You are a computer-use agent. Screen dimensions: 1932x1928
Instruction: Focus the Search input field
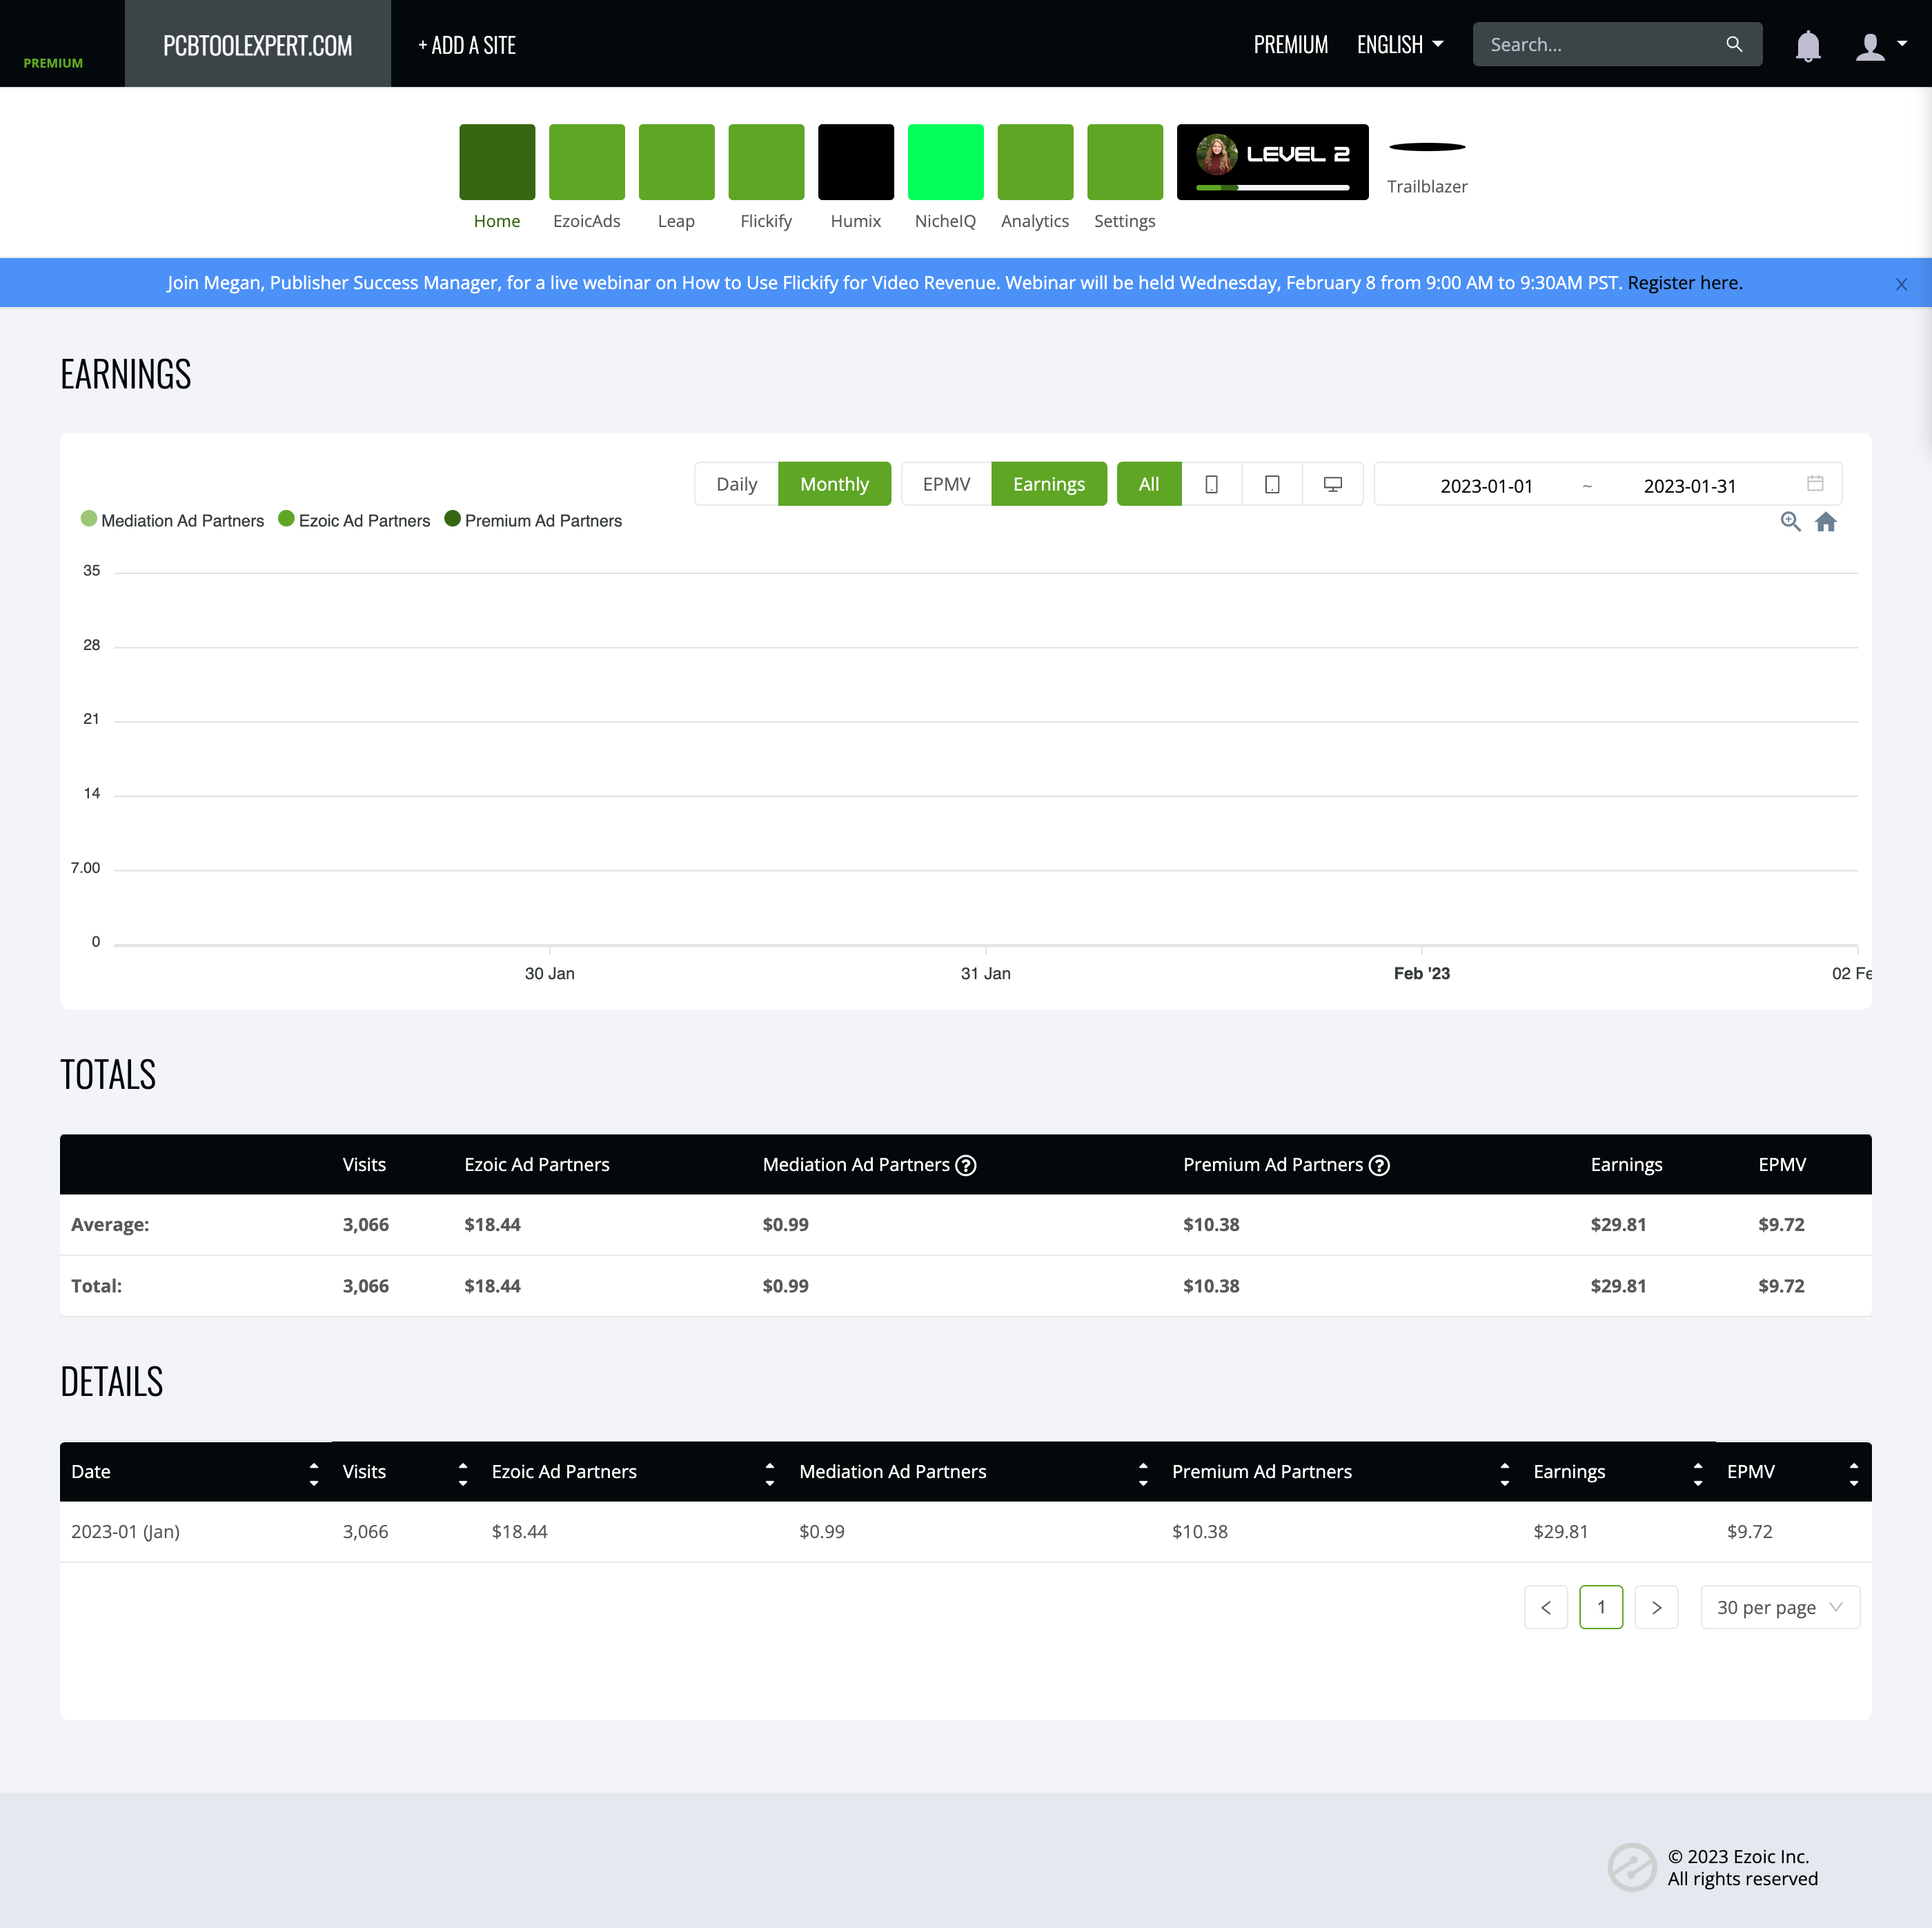pos(1600,45)
